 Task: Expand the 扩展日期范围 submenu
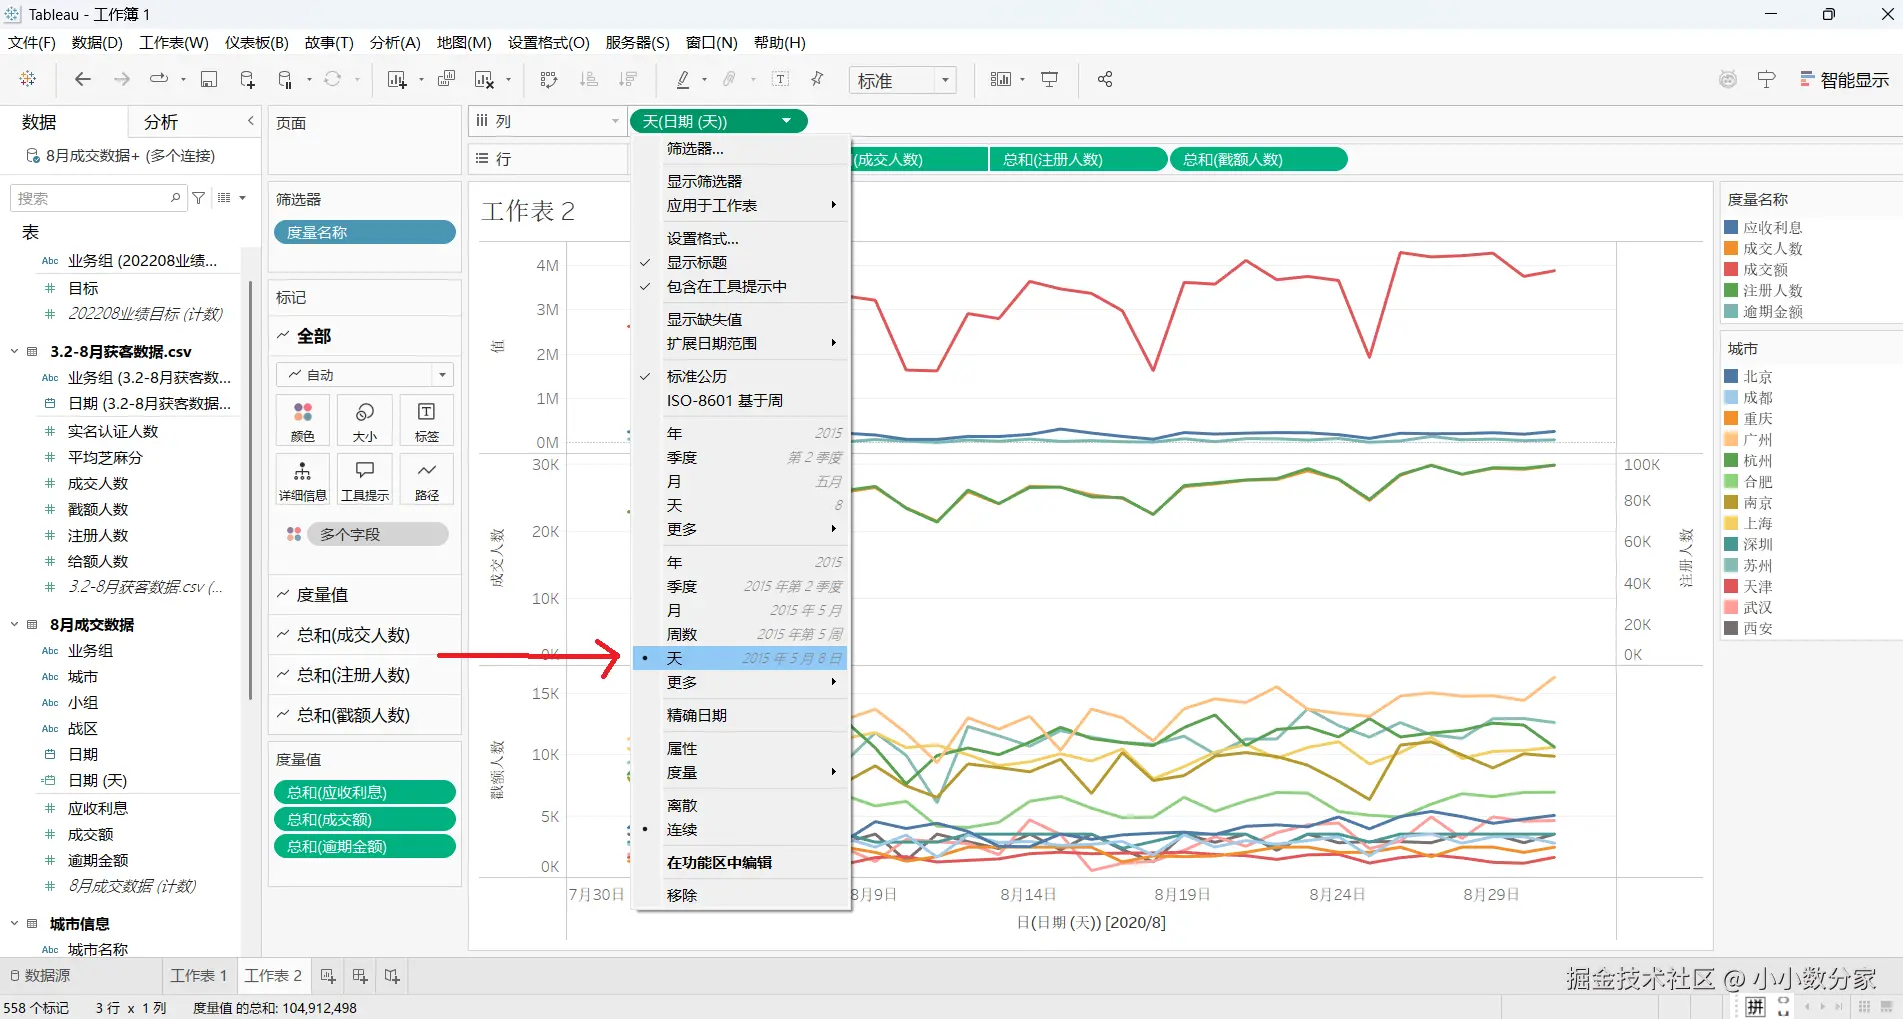pyautogui.click(x=741, y=343)
